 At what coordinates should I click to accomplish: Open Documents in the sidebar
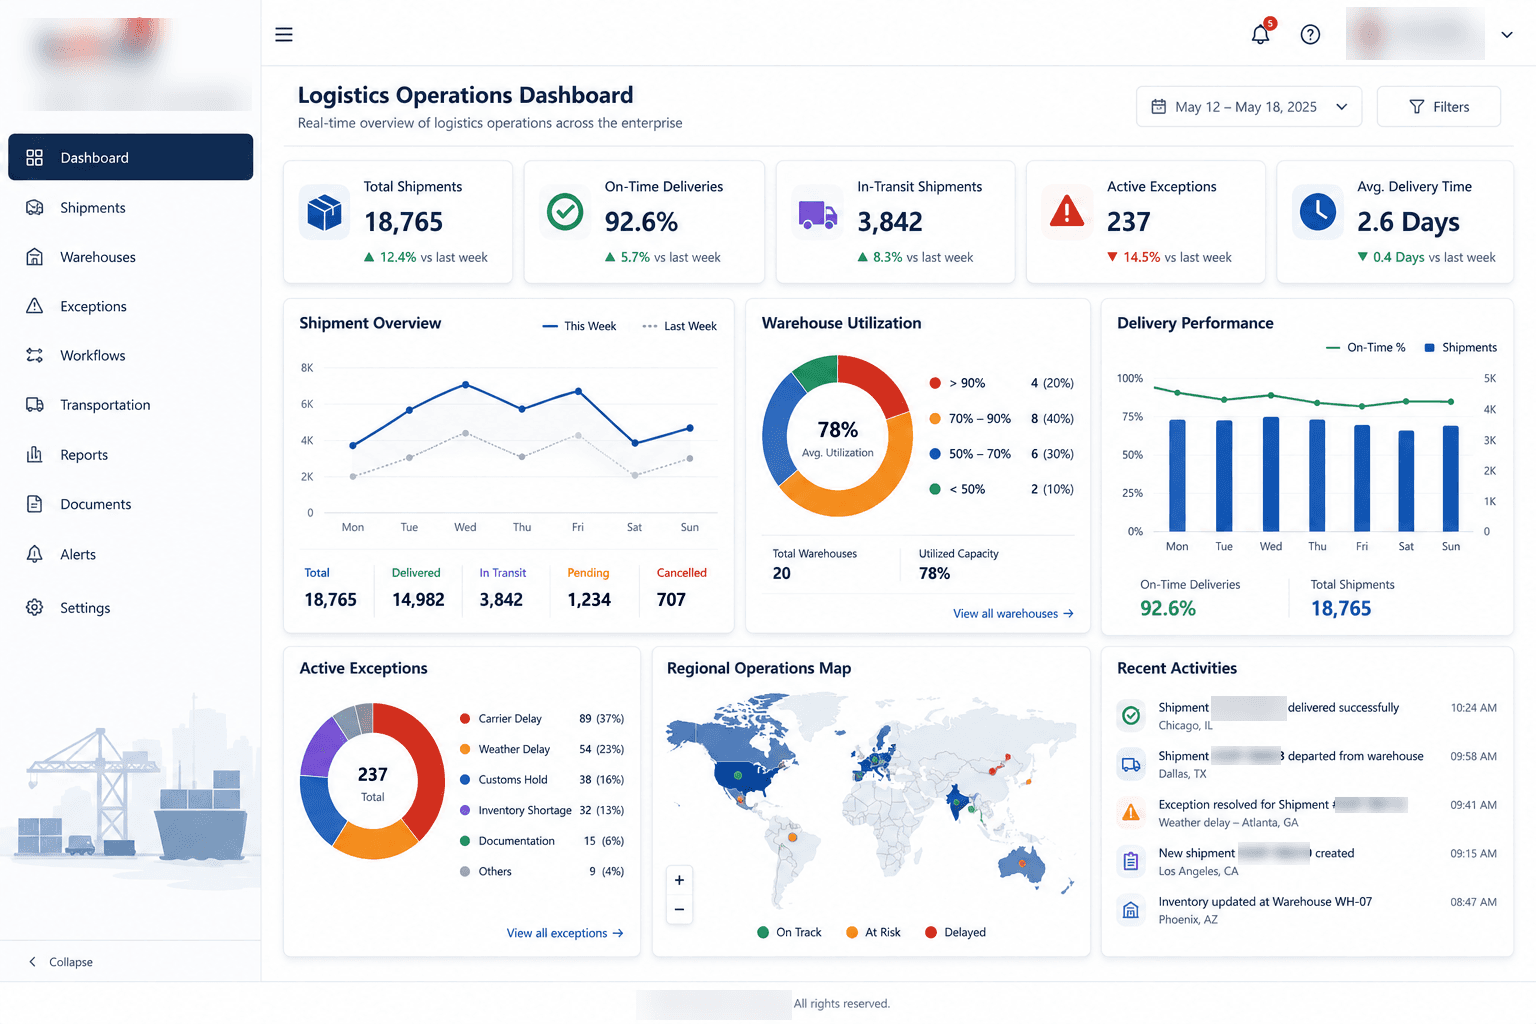click(130, 504)
